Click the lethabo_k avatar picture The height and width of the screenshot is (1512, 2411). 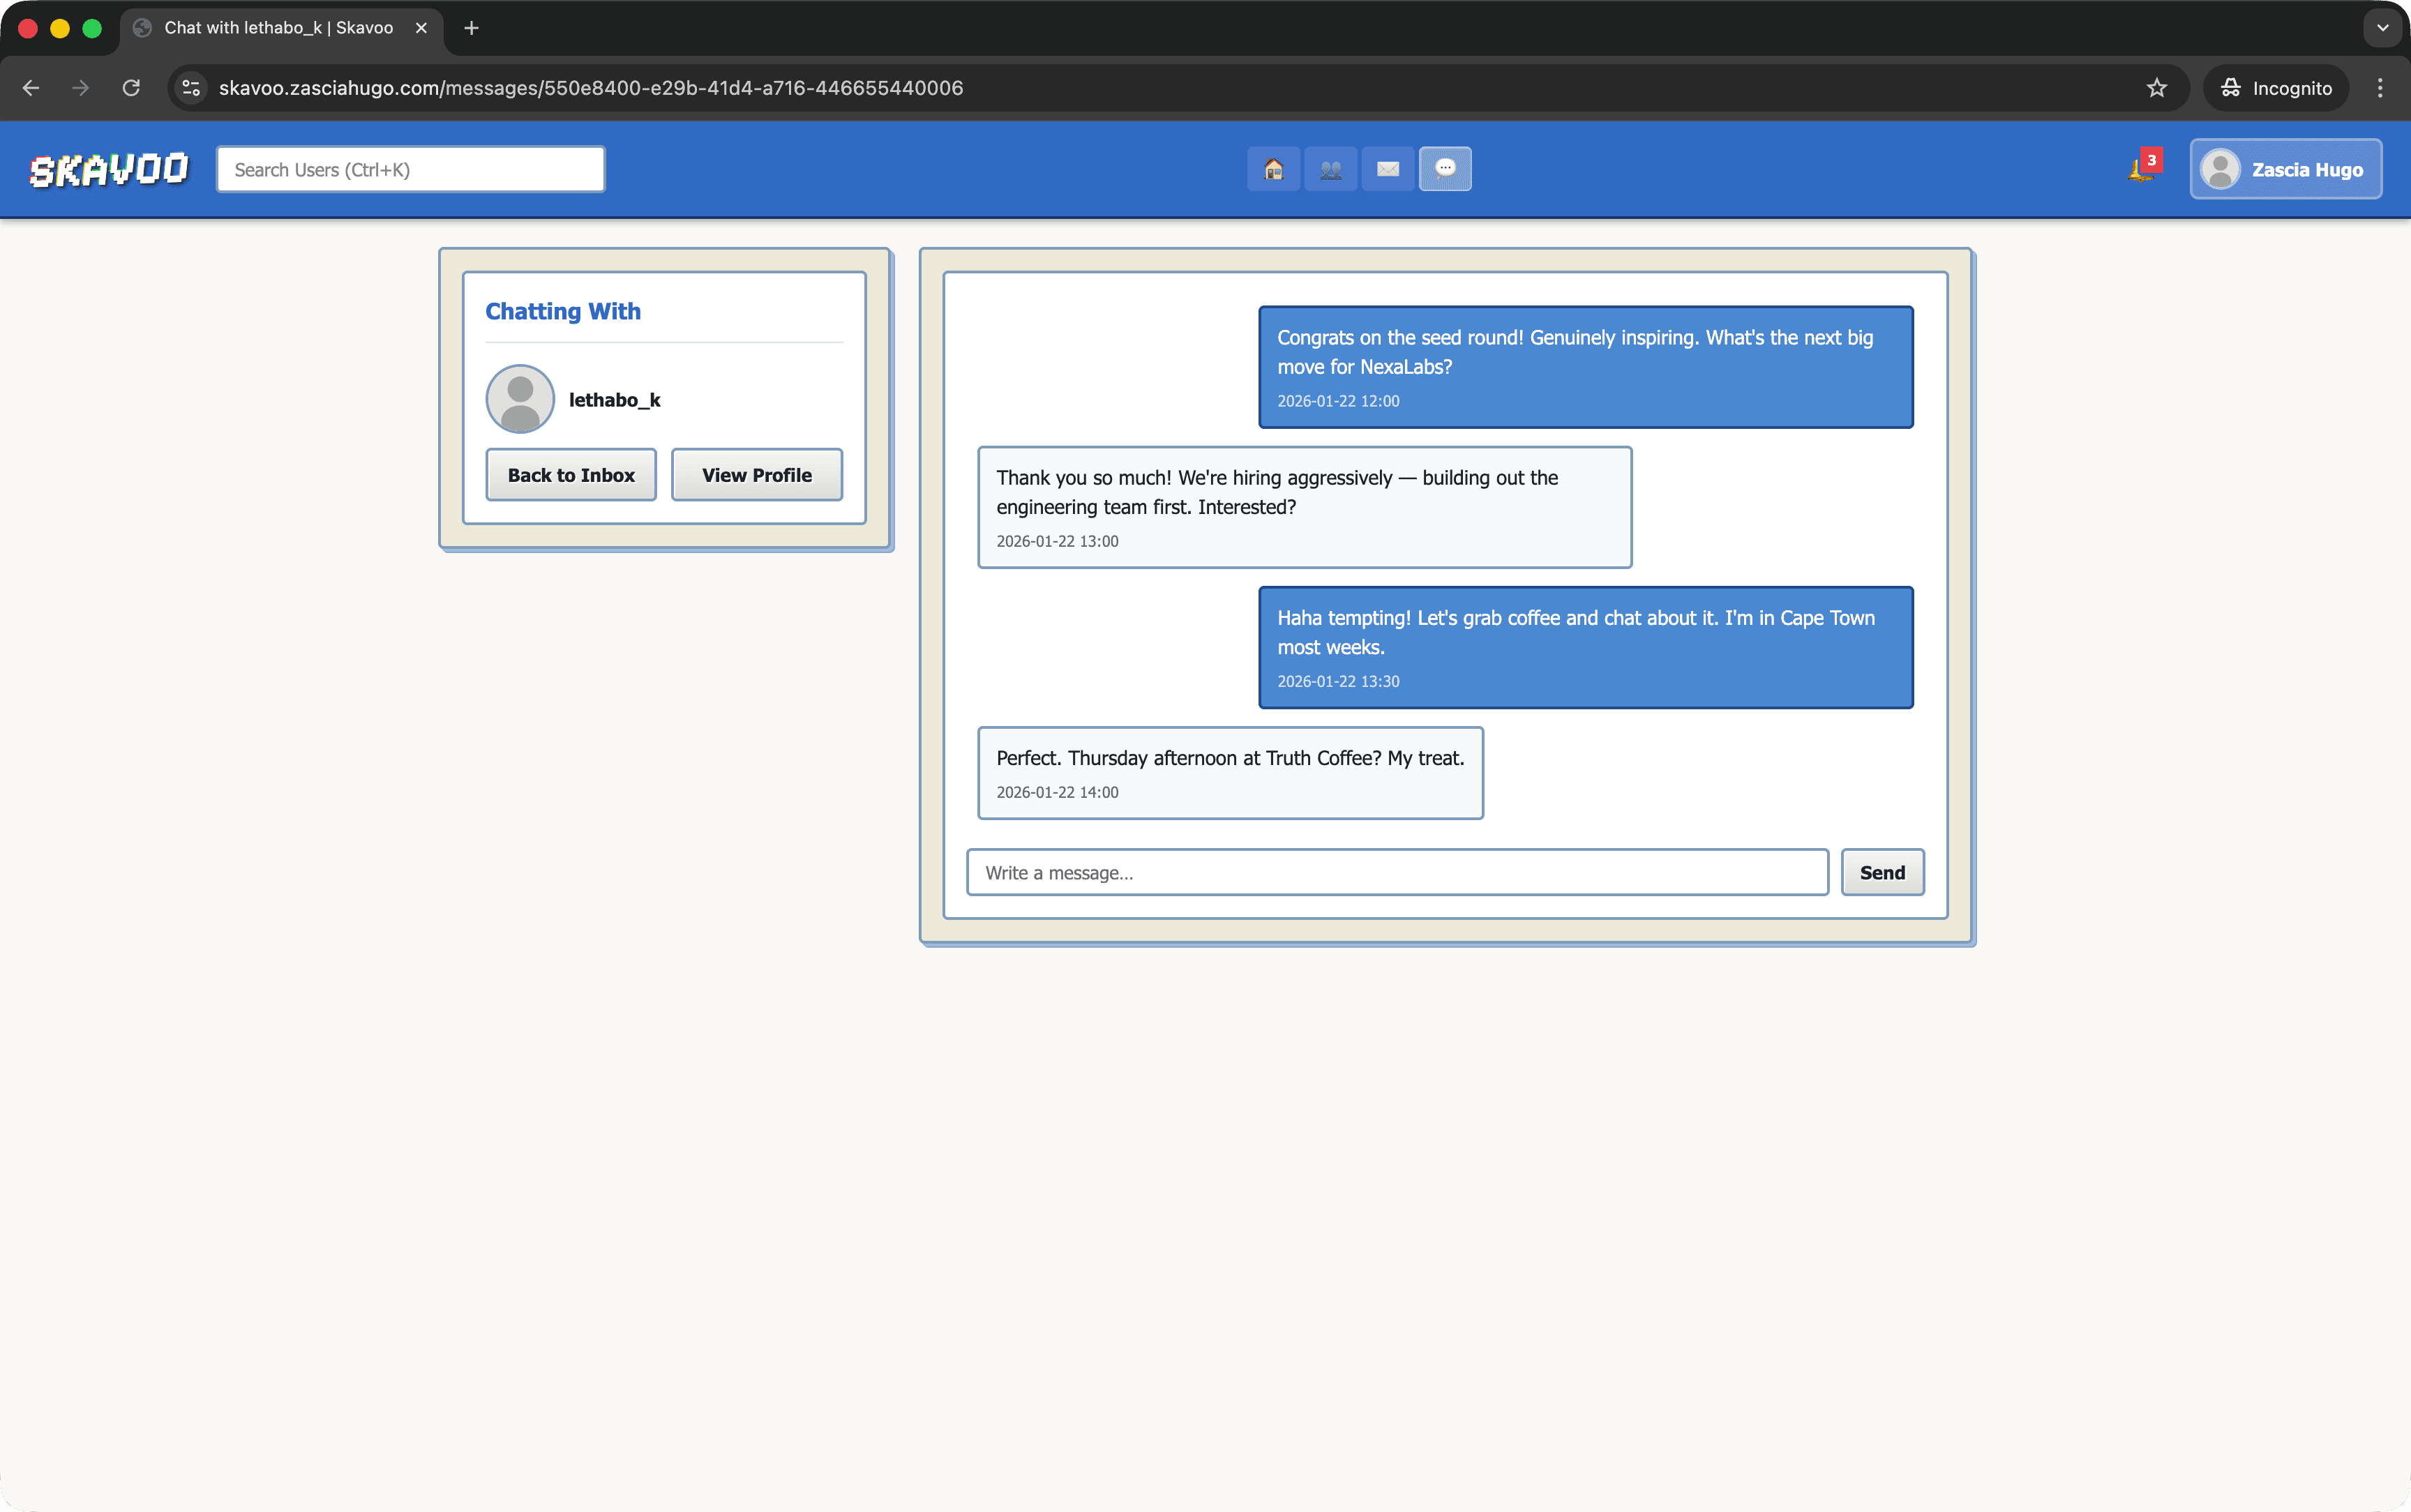520,399
